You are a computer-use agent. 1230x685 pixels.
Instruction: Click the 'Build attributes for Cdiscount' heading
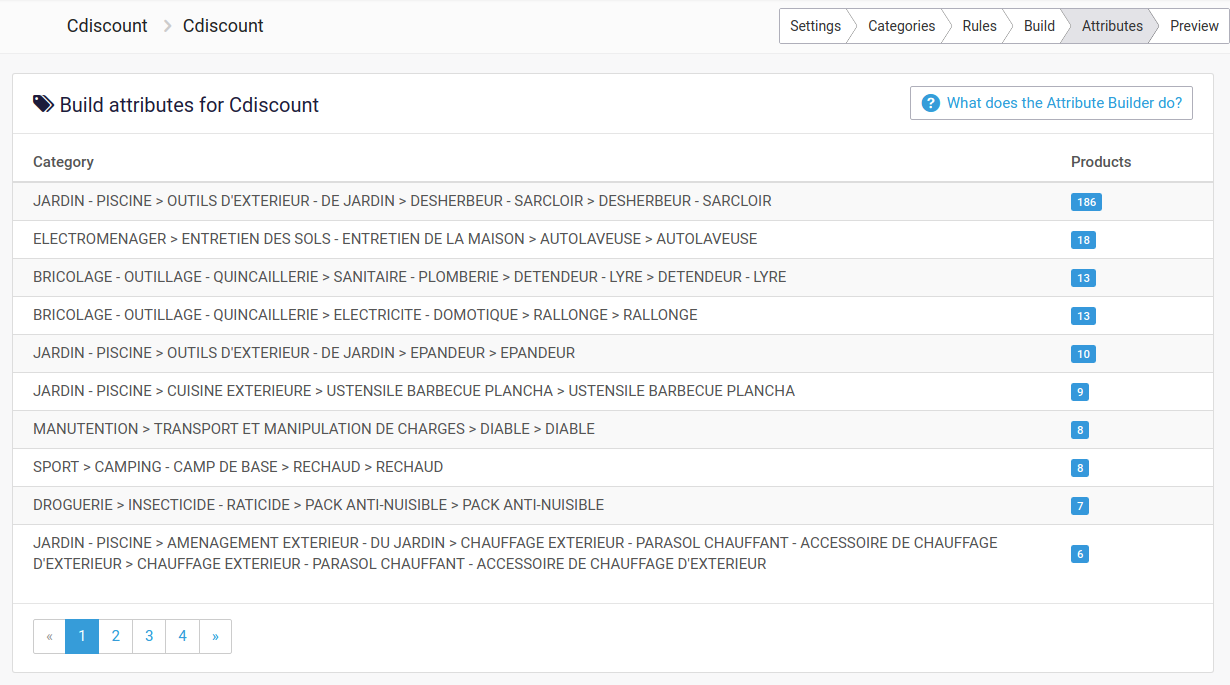pyautogui.click(x=189, y=105)
